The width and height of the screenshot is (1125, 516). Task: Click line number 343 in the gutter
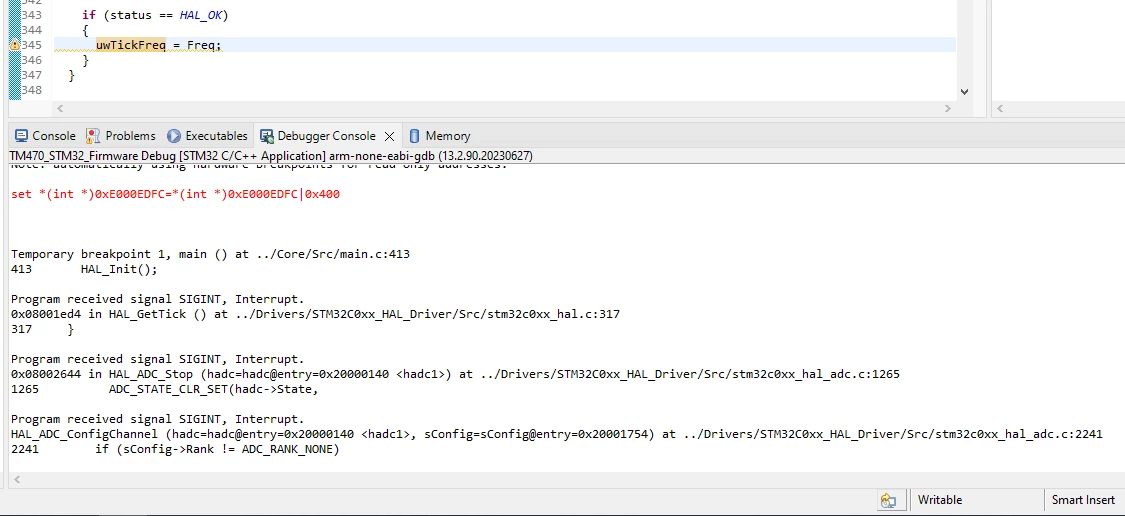coord(32,15)
